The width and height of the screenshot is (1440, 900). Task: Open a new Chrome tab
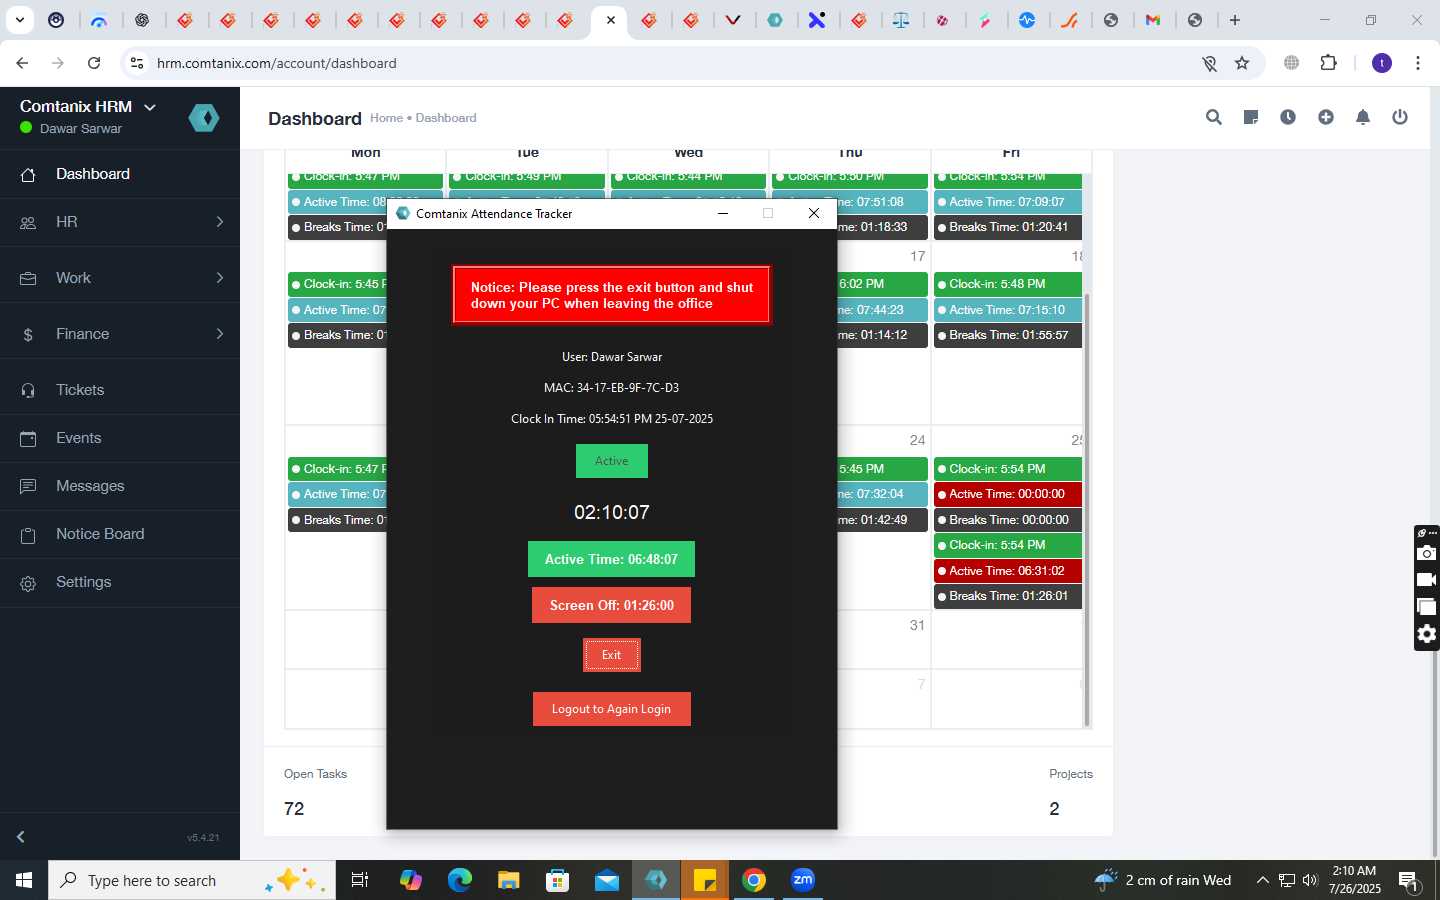(1235, 20)
